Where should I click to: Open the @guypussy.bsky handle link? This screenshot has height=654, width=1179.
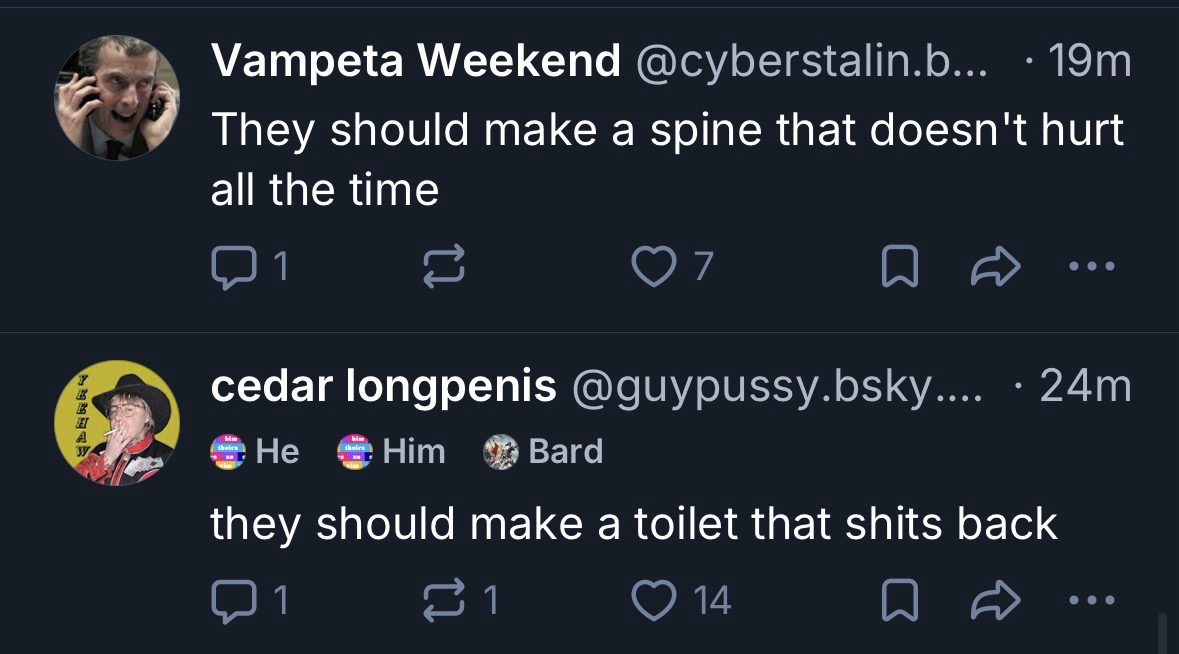(776, 387)
